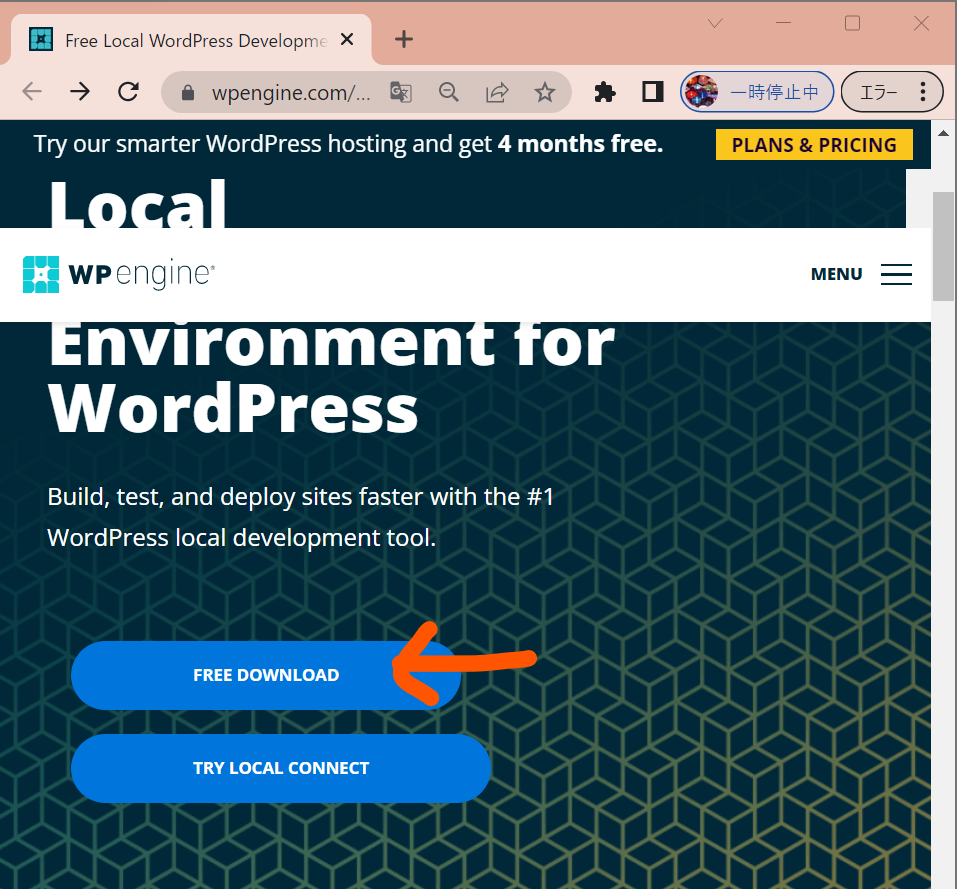Reload the current page
This screenshot has height=889, width=957.
click(x=128, y=92)
